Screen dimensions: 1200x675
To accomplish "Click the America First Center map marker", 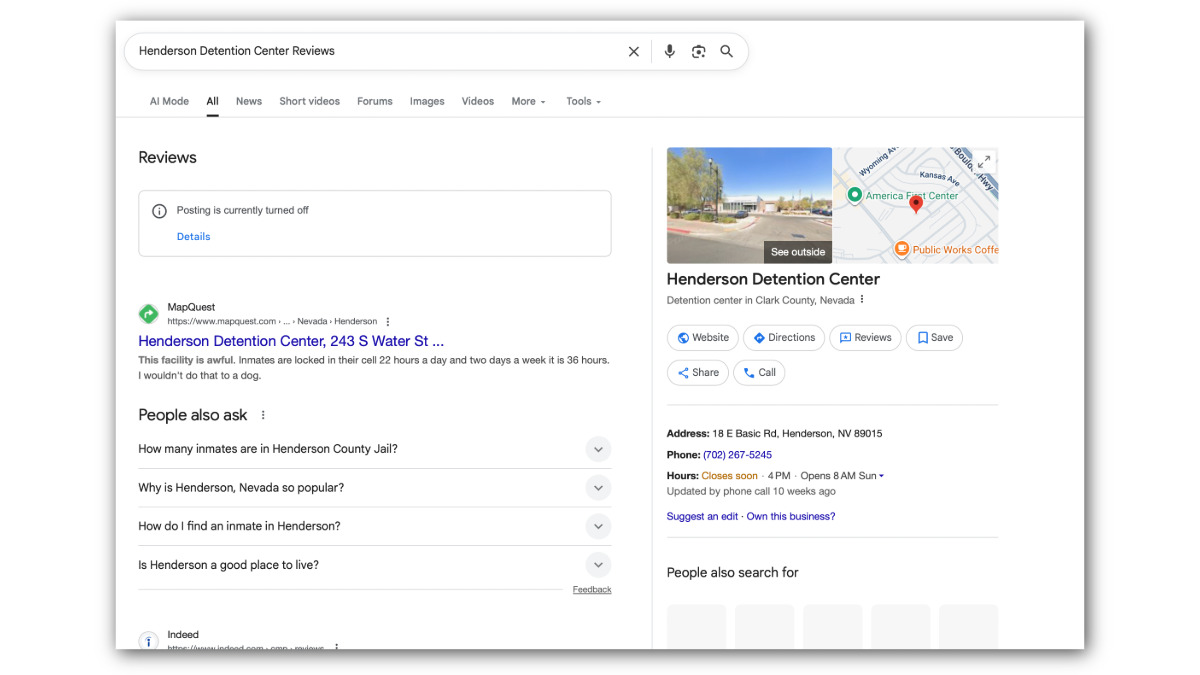I will pyautogui.click(x=855, y=195).
